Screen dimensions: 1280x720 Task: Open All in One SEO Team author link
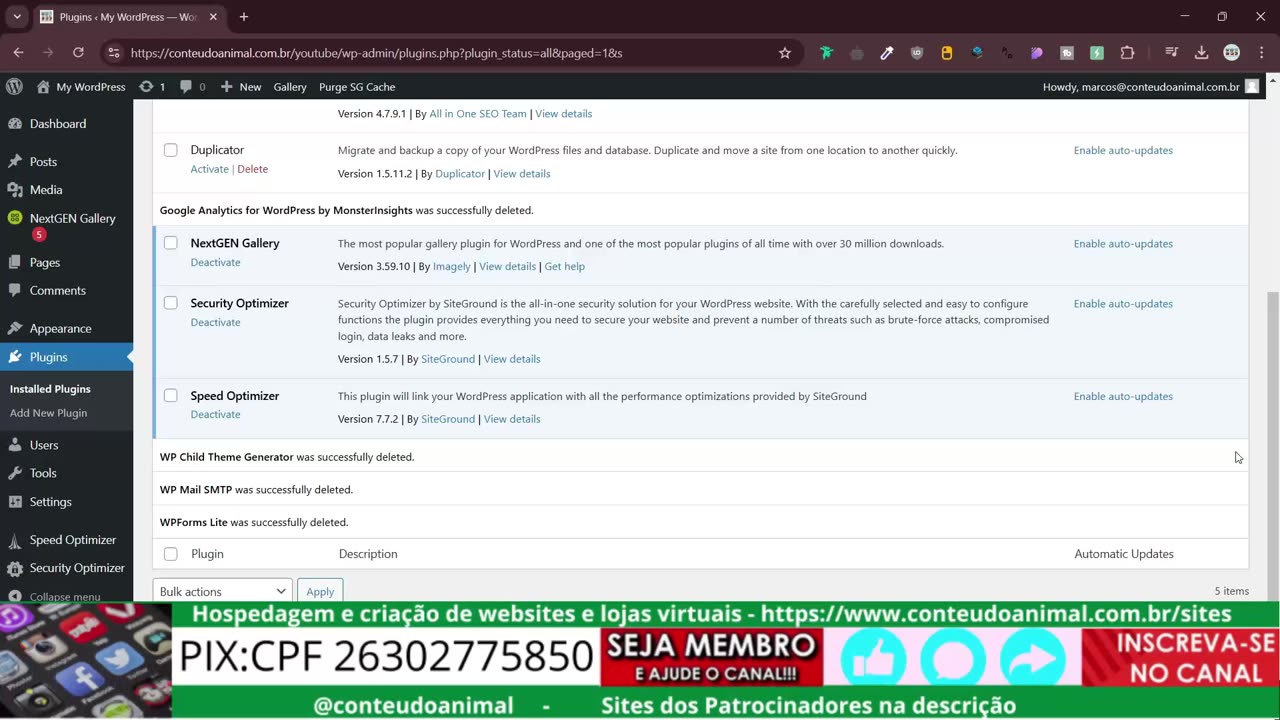(x=478, y=114)
